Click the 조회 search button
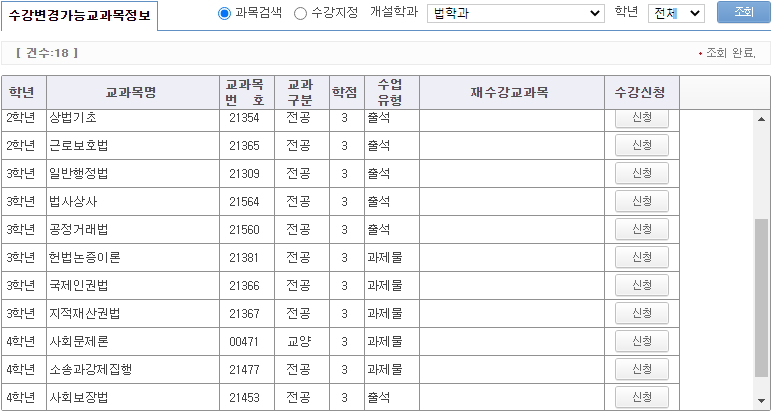772x413 pixels. click(743, 12)
